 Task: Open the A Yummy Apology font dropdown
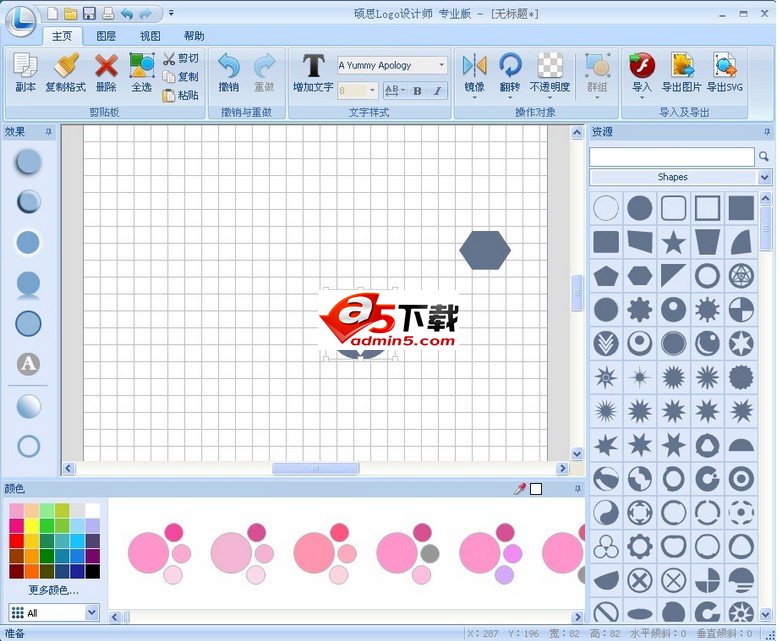tap(442, 65)
